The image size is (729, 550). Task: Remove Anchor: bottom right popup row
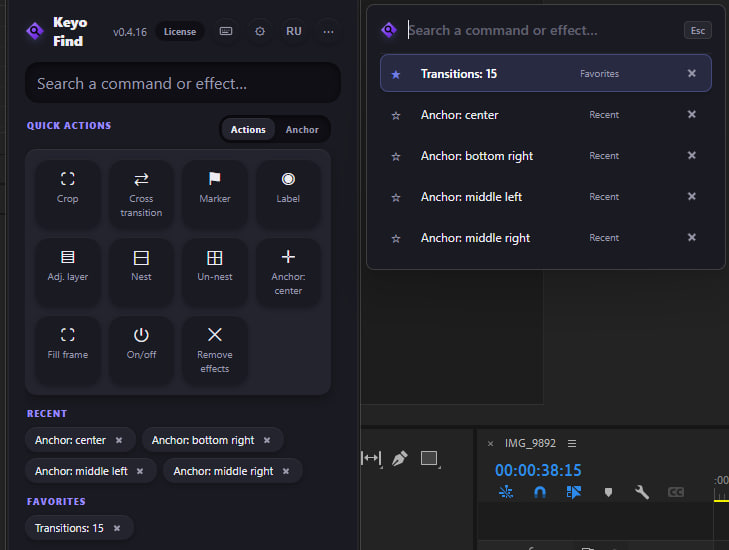tap(692, 155)
